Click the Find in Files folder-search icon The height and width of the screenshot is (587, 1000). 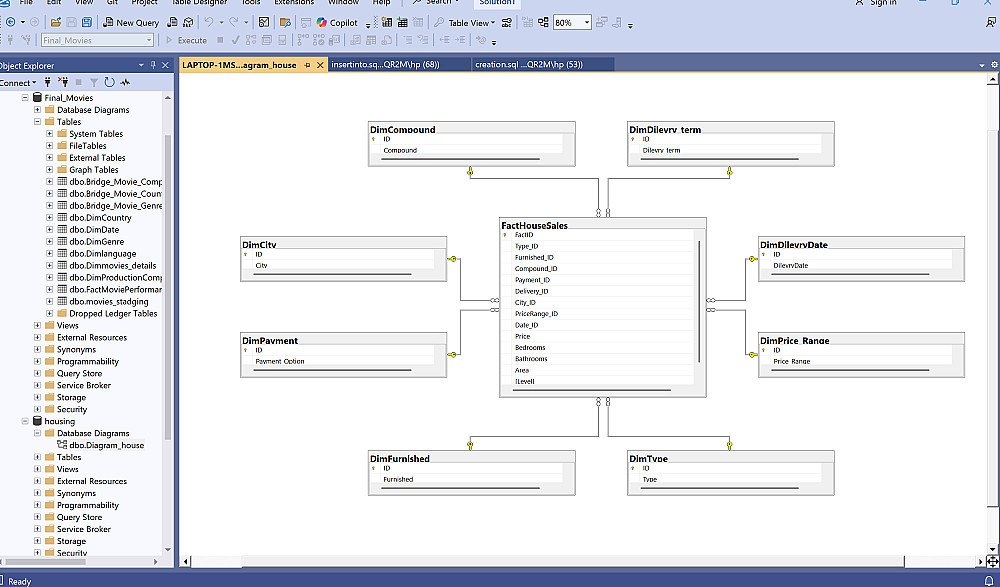[x=285, y=22]
